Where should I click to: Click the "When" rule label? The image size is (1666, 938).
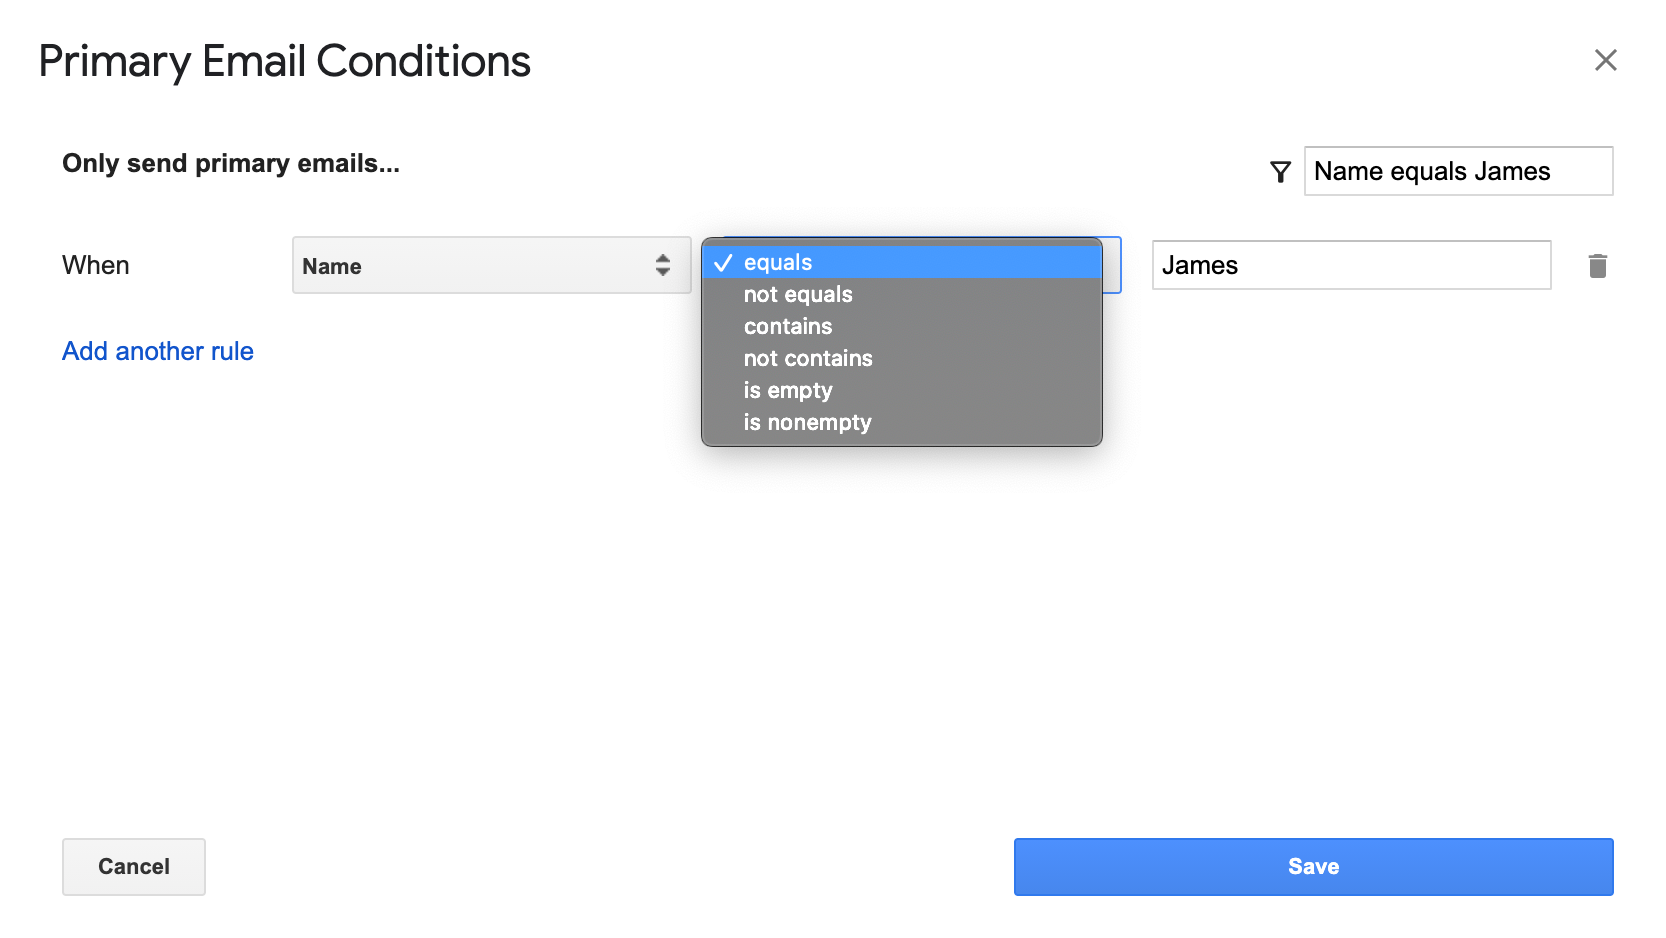[x=96, y=265]
